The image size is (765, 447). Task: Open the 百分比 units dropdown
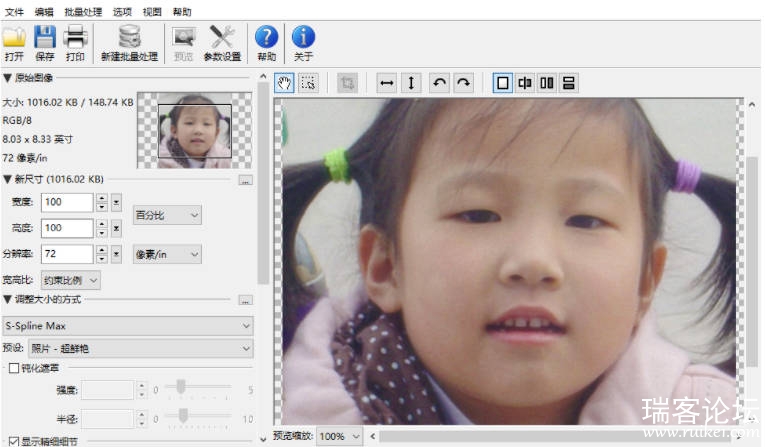(x=167, y=215)
